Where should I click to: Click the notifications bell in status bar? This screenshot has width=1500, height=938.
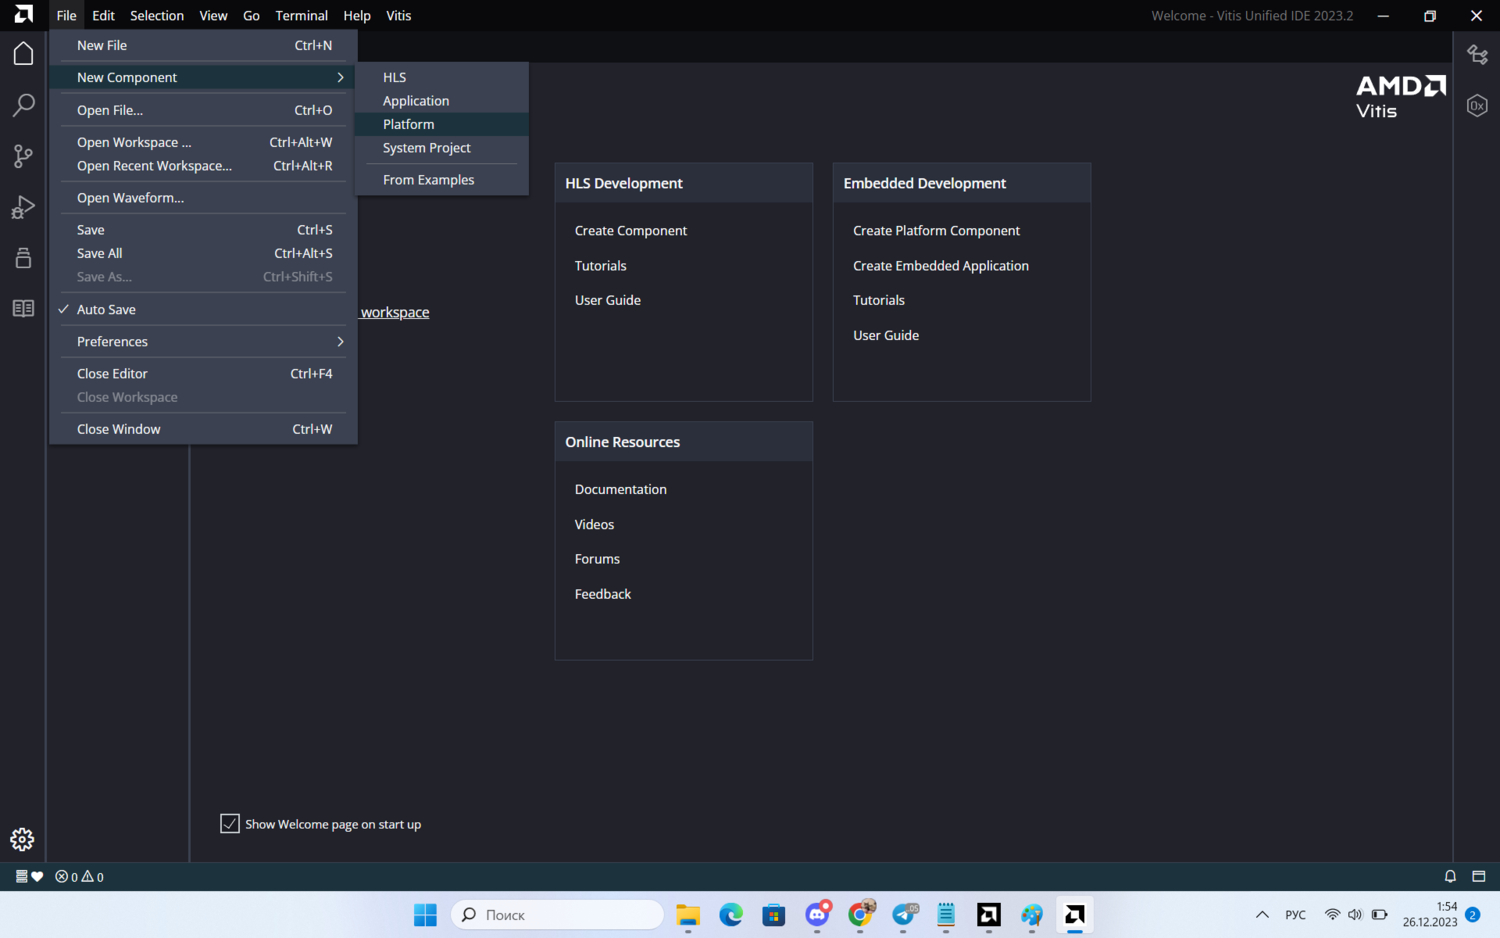click(1450, 876)
